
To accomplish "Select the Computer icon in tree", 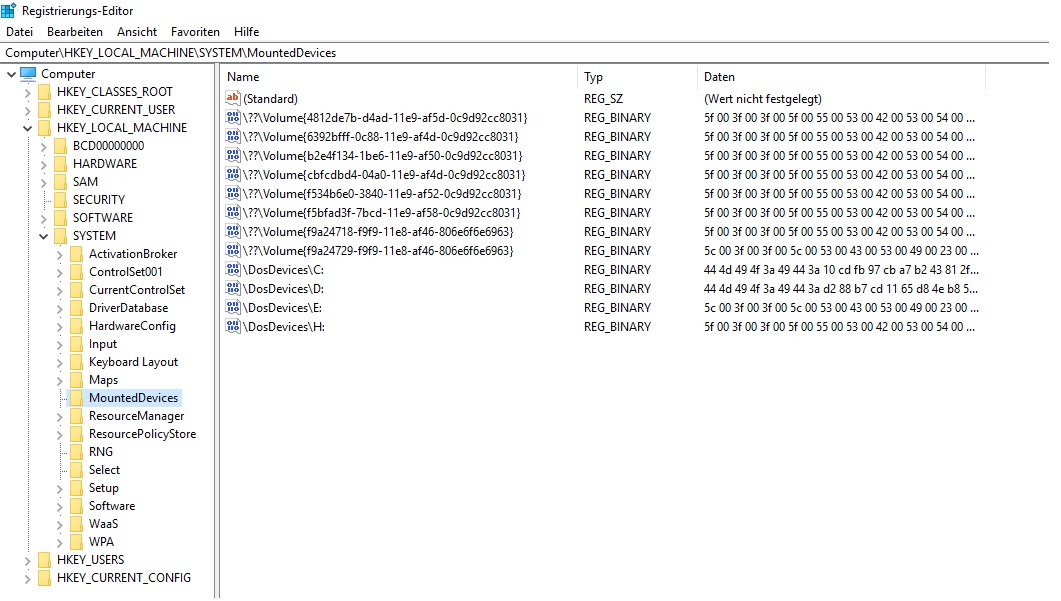I will (28, 73).
